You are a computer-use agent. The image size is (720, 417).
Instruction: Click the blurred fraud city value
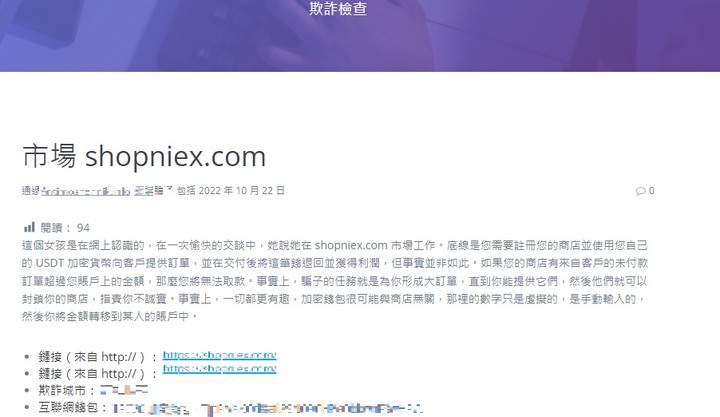124,390
